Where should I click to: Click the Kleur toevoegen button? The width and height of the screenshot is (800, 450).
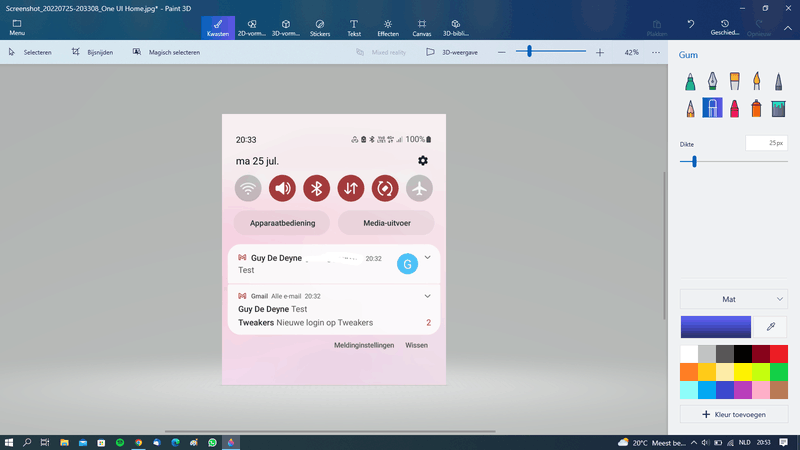734,414
